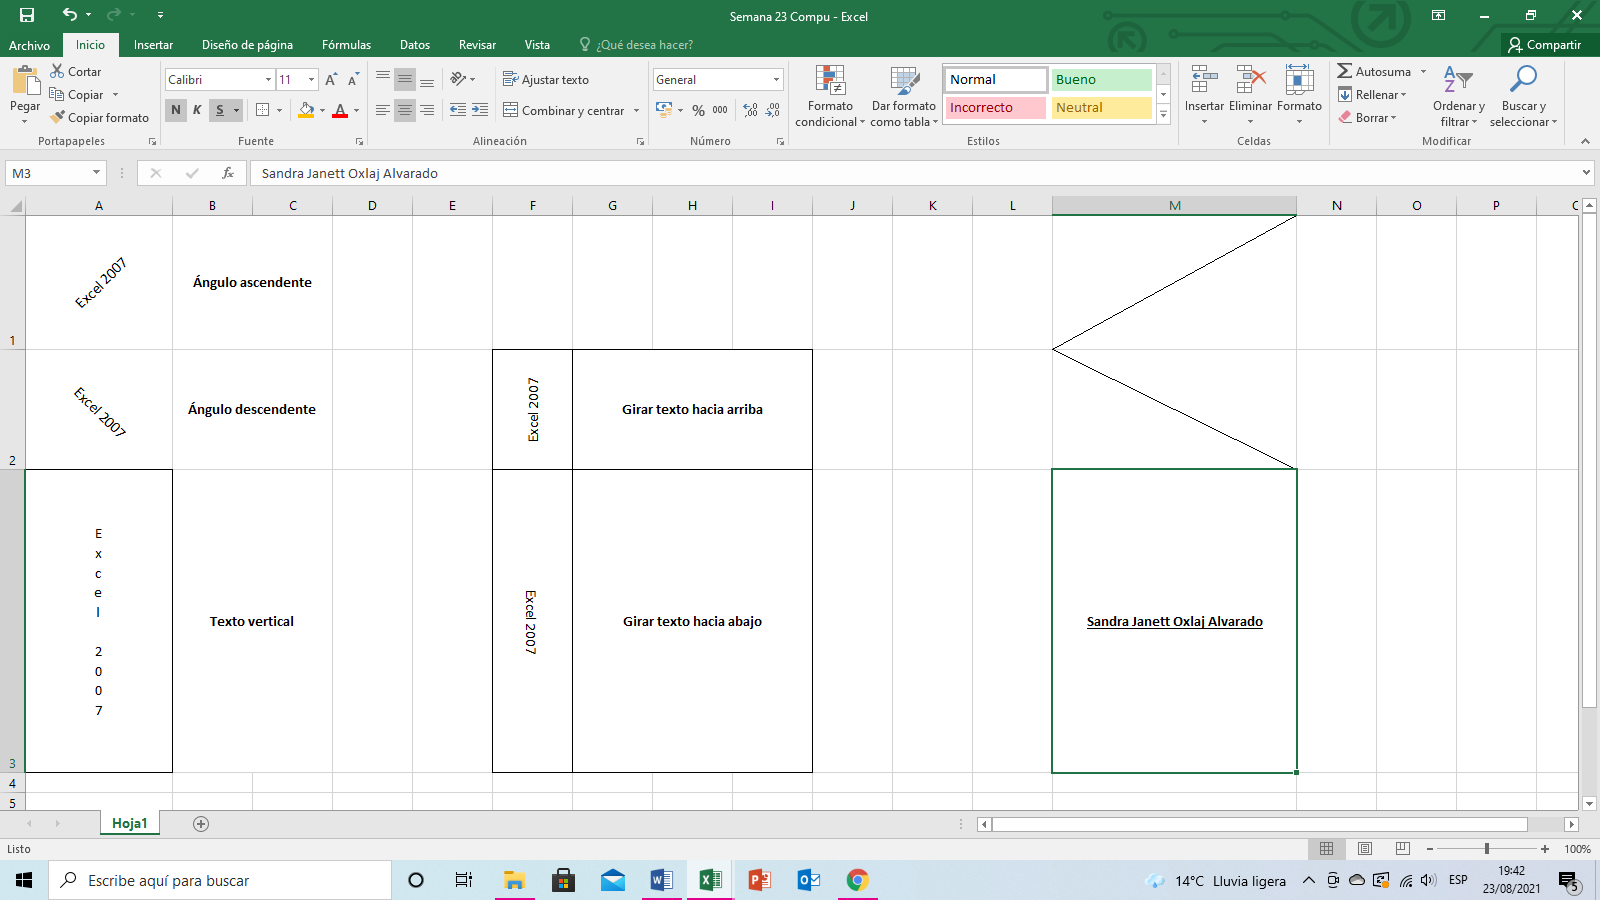This screenshot has width=1600, height=900.
Task: Click the Pegar (paste) clipboard icon
Action: [x=25, y=81]
